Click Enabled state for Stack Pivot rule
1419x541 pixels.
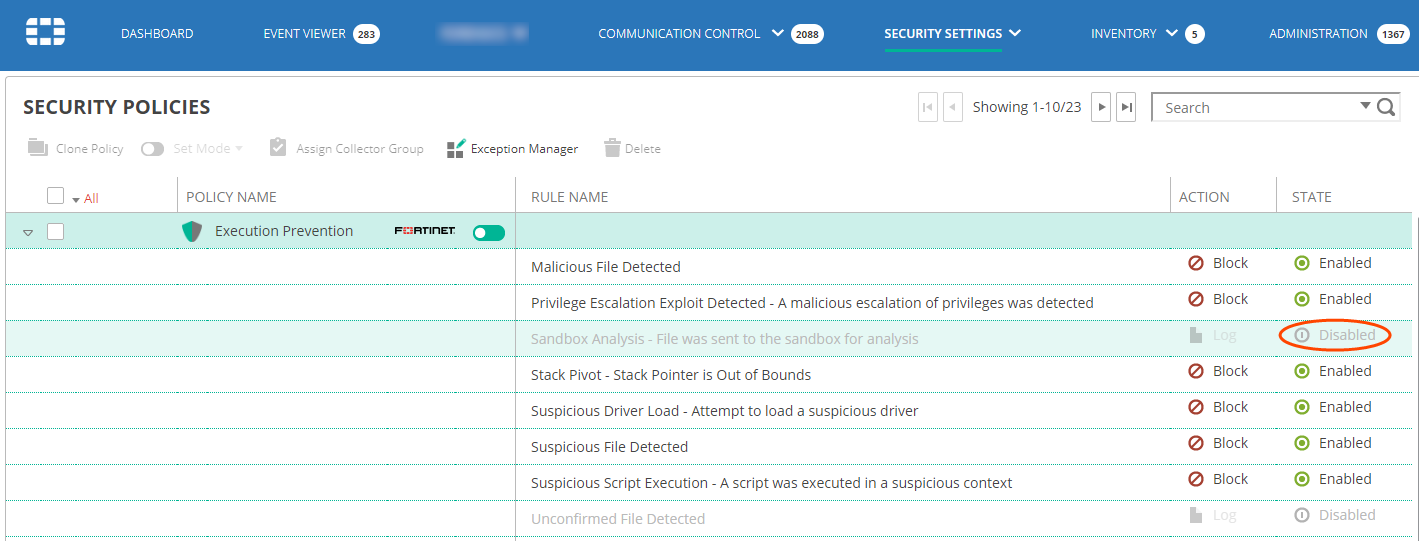tap(1334, 371)
